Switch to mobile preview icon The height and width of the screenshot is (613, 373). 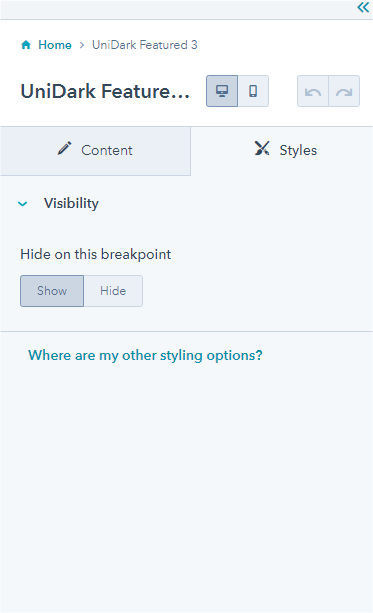pos(253,91)
